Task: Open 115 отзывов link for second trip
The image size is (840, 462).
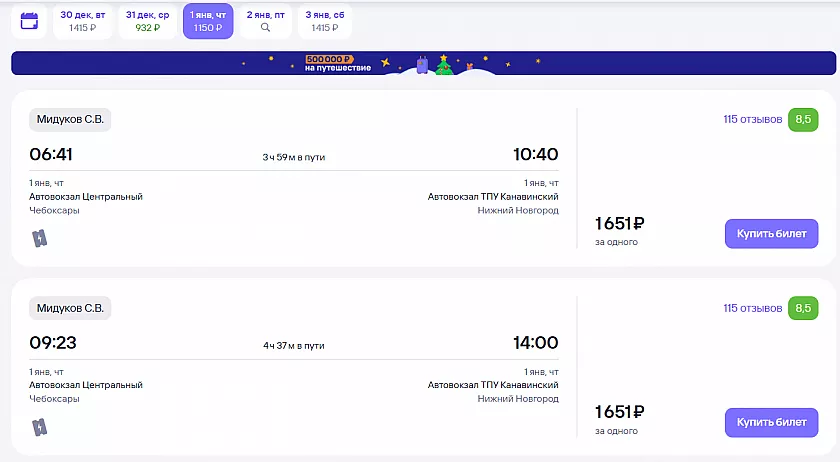Action: (x=753, y=309)
